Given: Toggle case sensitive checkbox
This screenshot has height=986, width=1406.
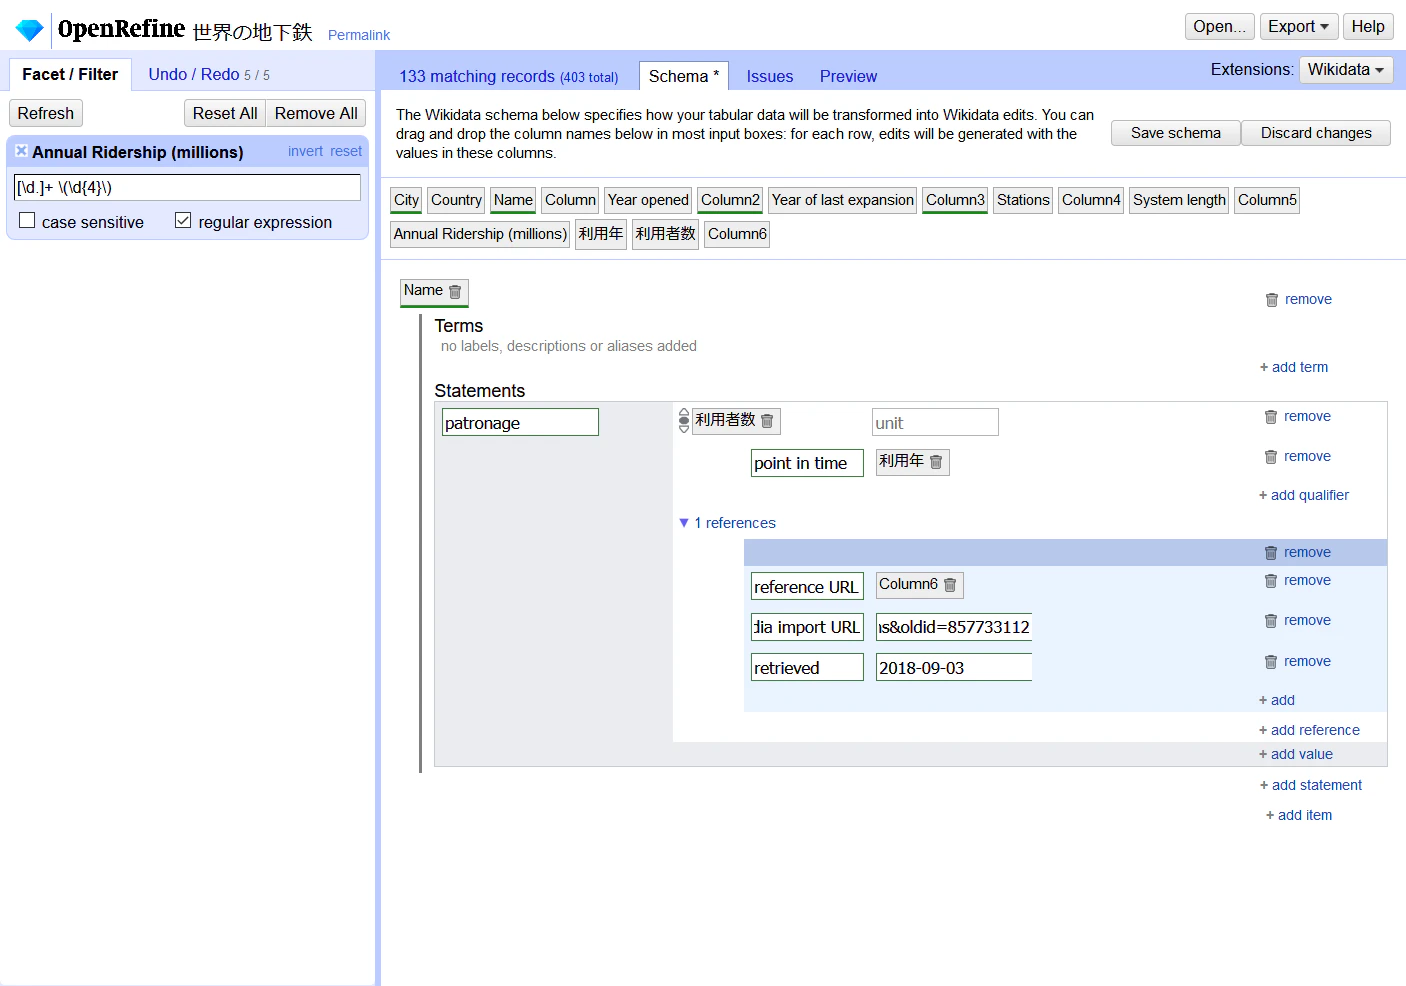Looking at the screenshot, I should click(27, 220).
